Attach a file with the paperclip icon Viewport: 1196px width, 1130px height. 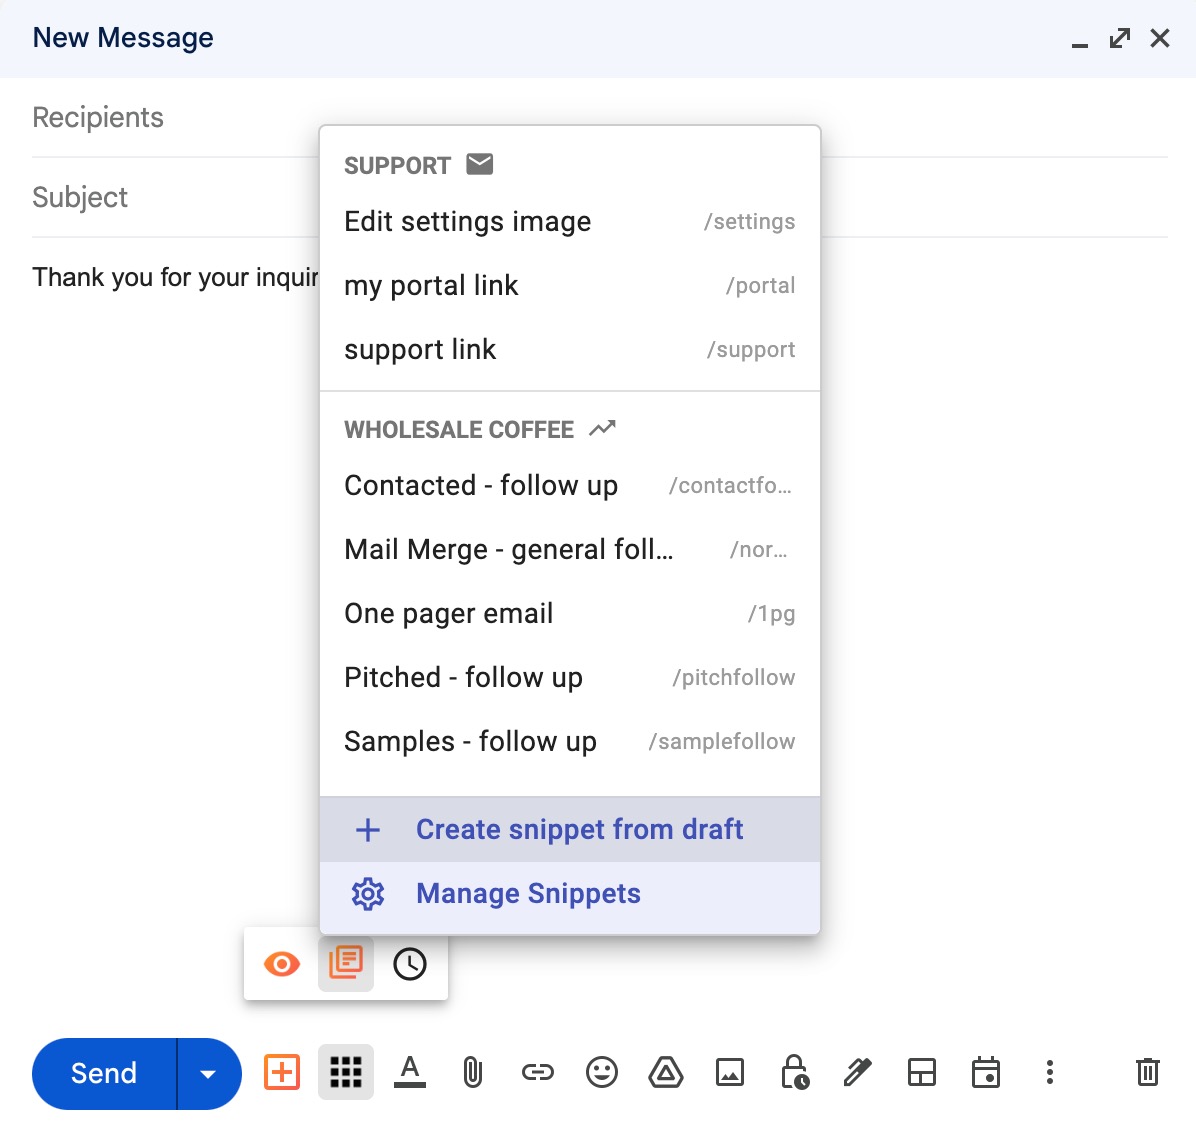(x=473, y=1072)
